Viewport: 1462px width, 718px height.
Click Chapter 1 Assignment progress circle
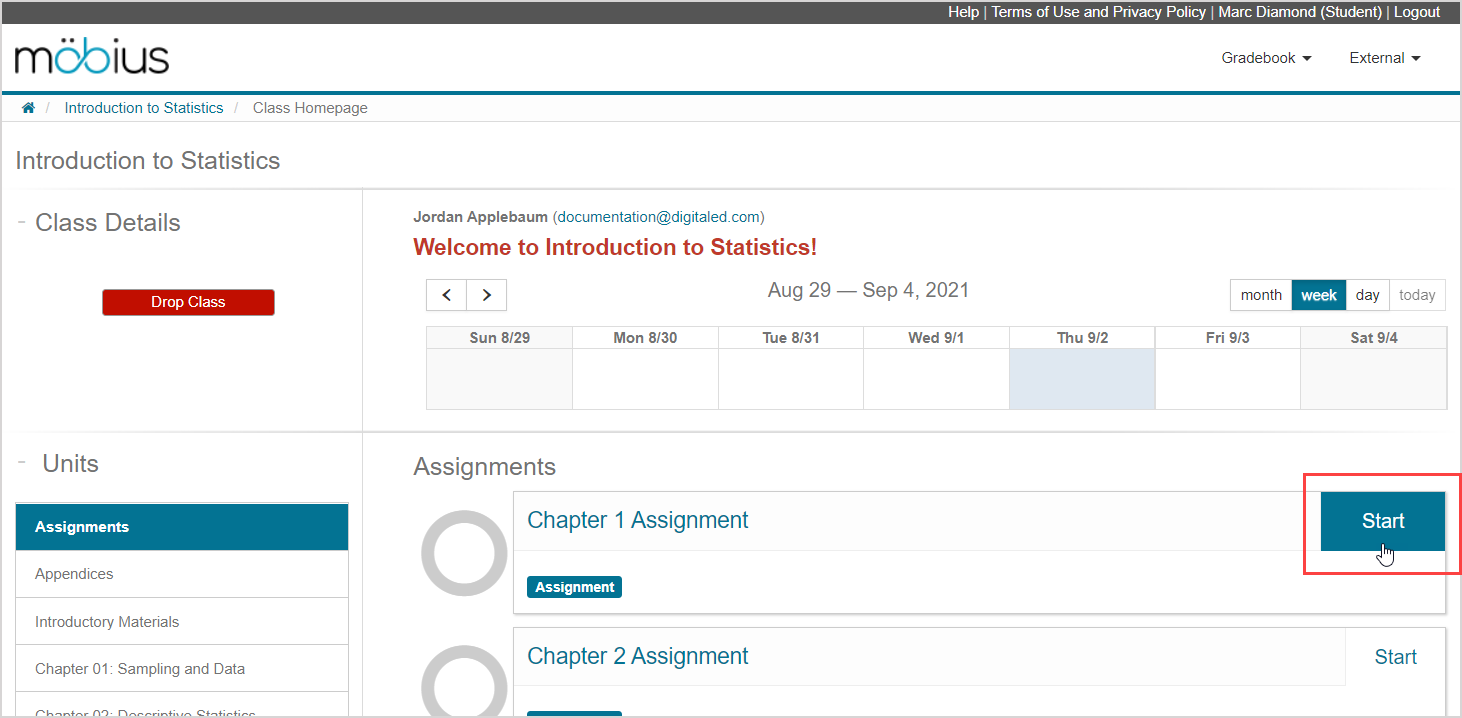click(x=464, y=553)
